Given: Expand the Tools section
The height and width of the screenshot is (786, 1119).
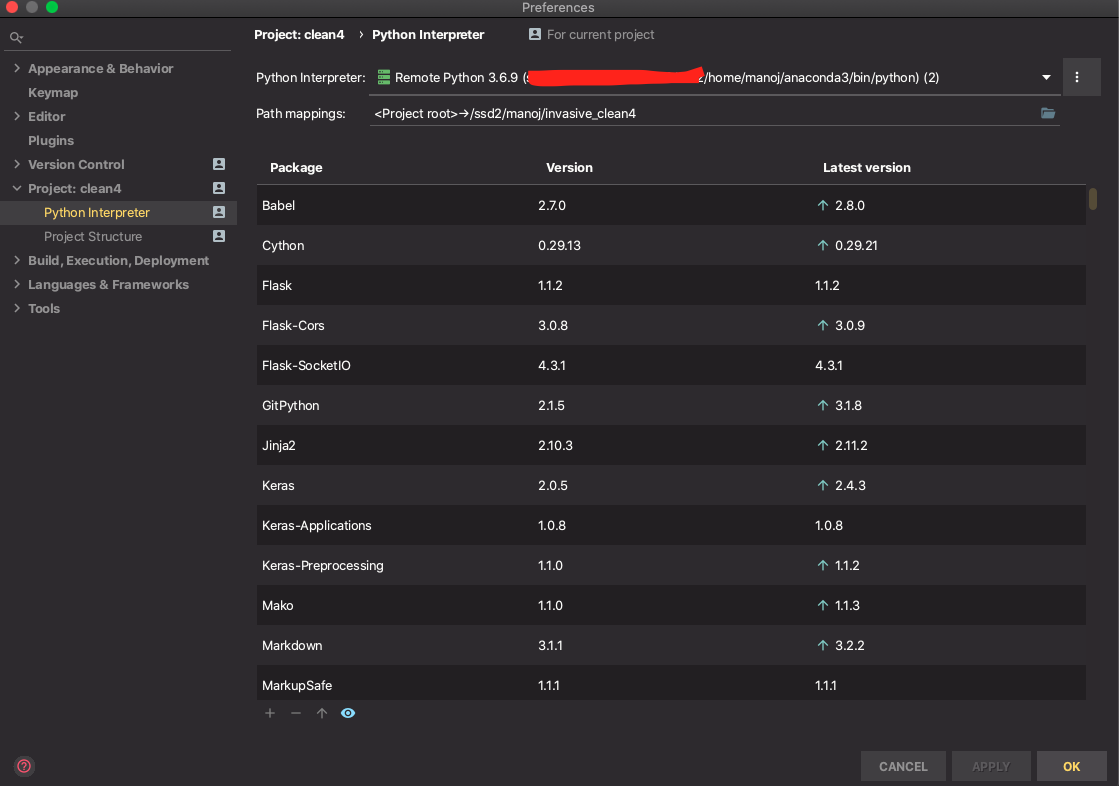Looking at the screenshot, I should (x=17, y=308).
